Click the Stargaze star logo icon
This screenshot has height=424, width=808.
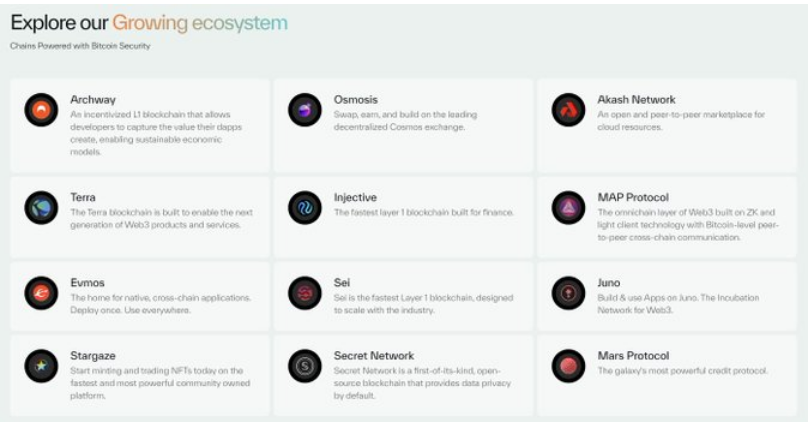[41, 366]
